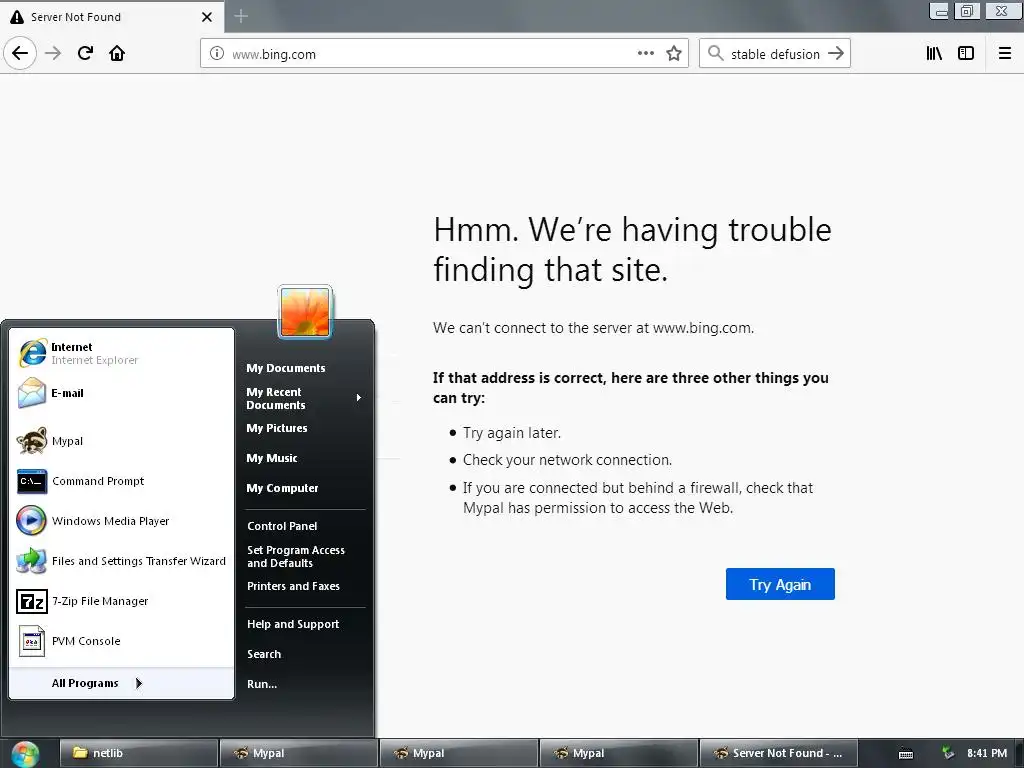This screenshot has width=1024, height=768.
Task: Open the hamburger application menu
Action: (x=1005, y=54)
